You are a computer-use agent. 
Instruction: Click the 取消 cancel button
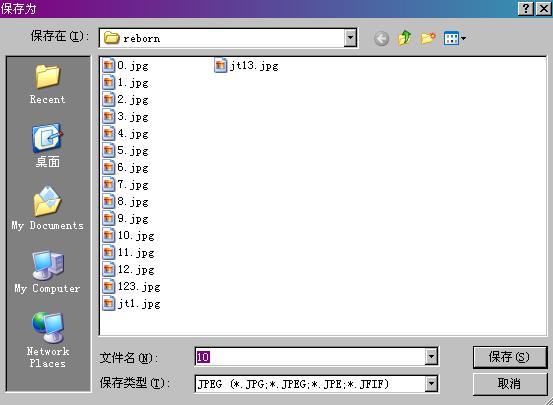510,384
